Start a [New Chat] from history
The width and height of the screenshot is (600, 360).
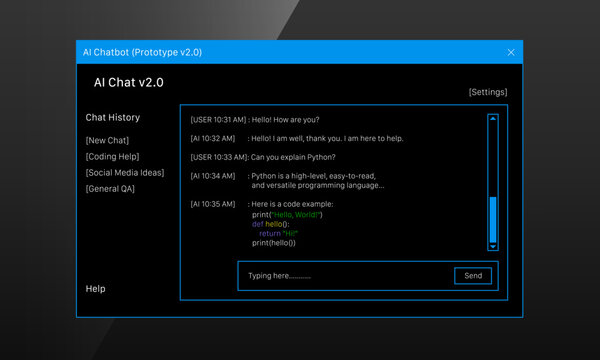[107, 140]
